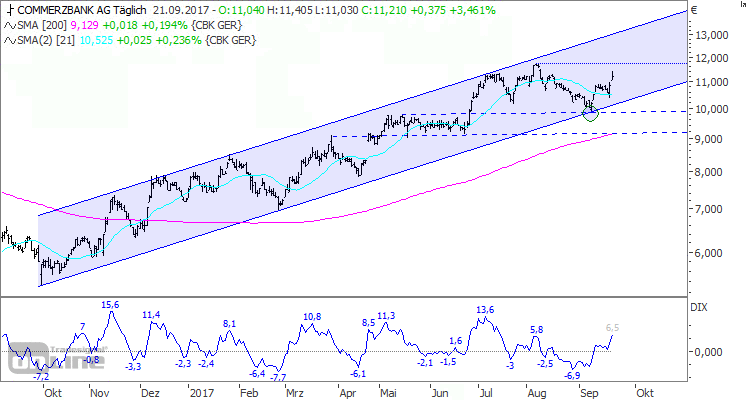
Task: Click the 2017 time axis label
Action: [x=202, y=393]
